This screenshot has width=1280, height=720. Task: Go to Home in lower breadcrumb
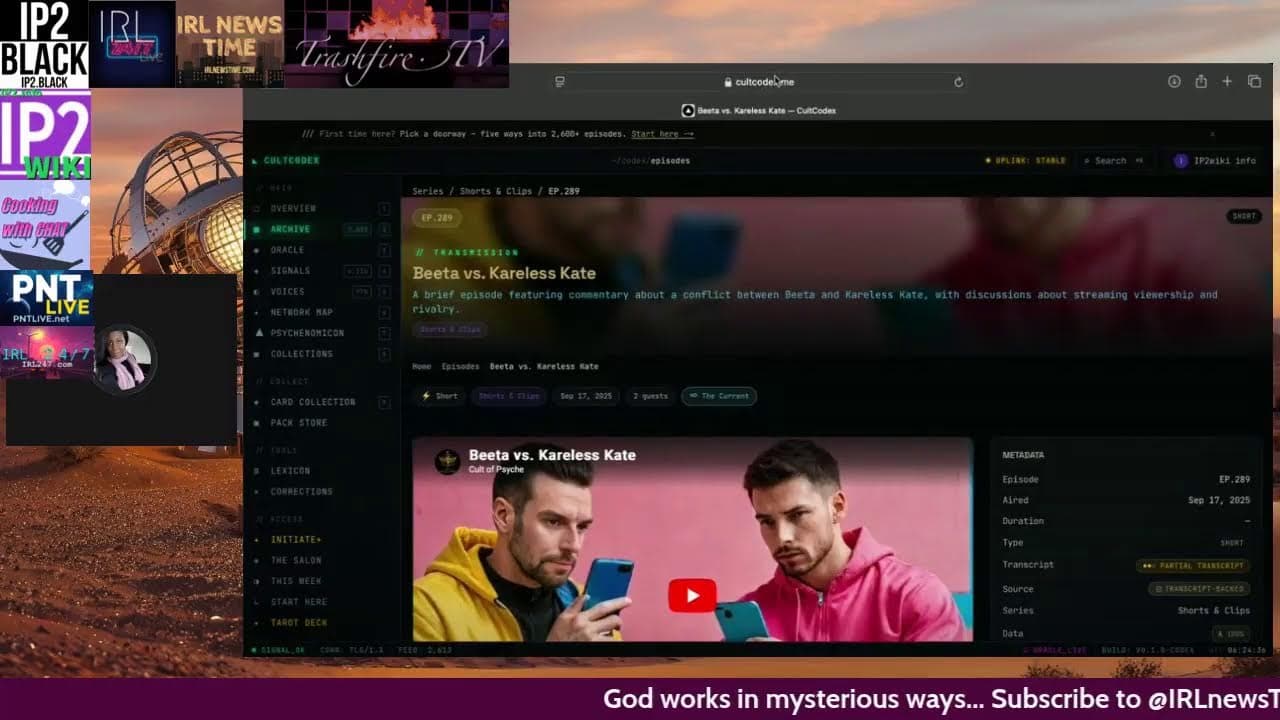(x=422, y=367)
